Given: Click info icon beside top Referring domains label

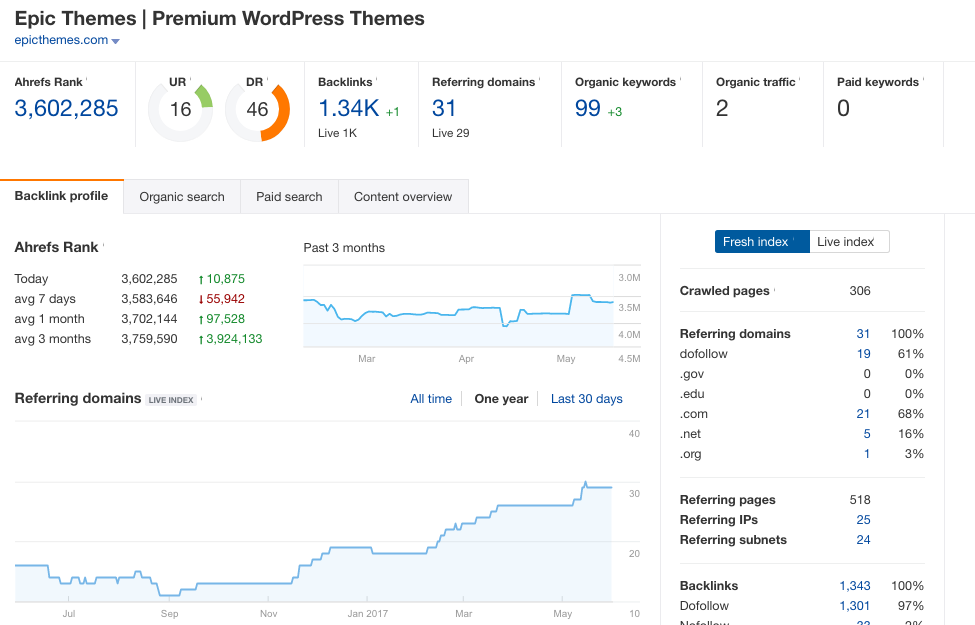Looking at the screenshot, I should (x=540, y=80).
